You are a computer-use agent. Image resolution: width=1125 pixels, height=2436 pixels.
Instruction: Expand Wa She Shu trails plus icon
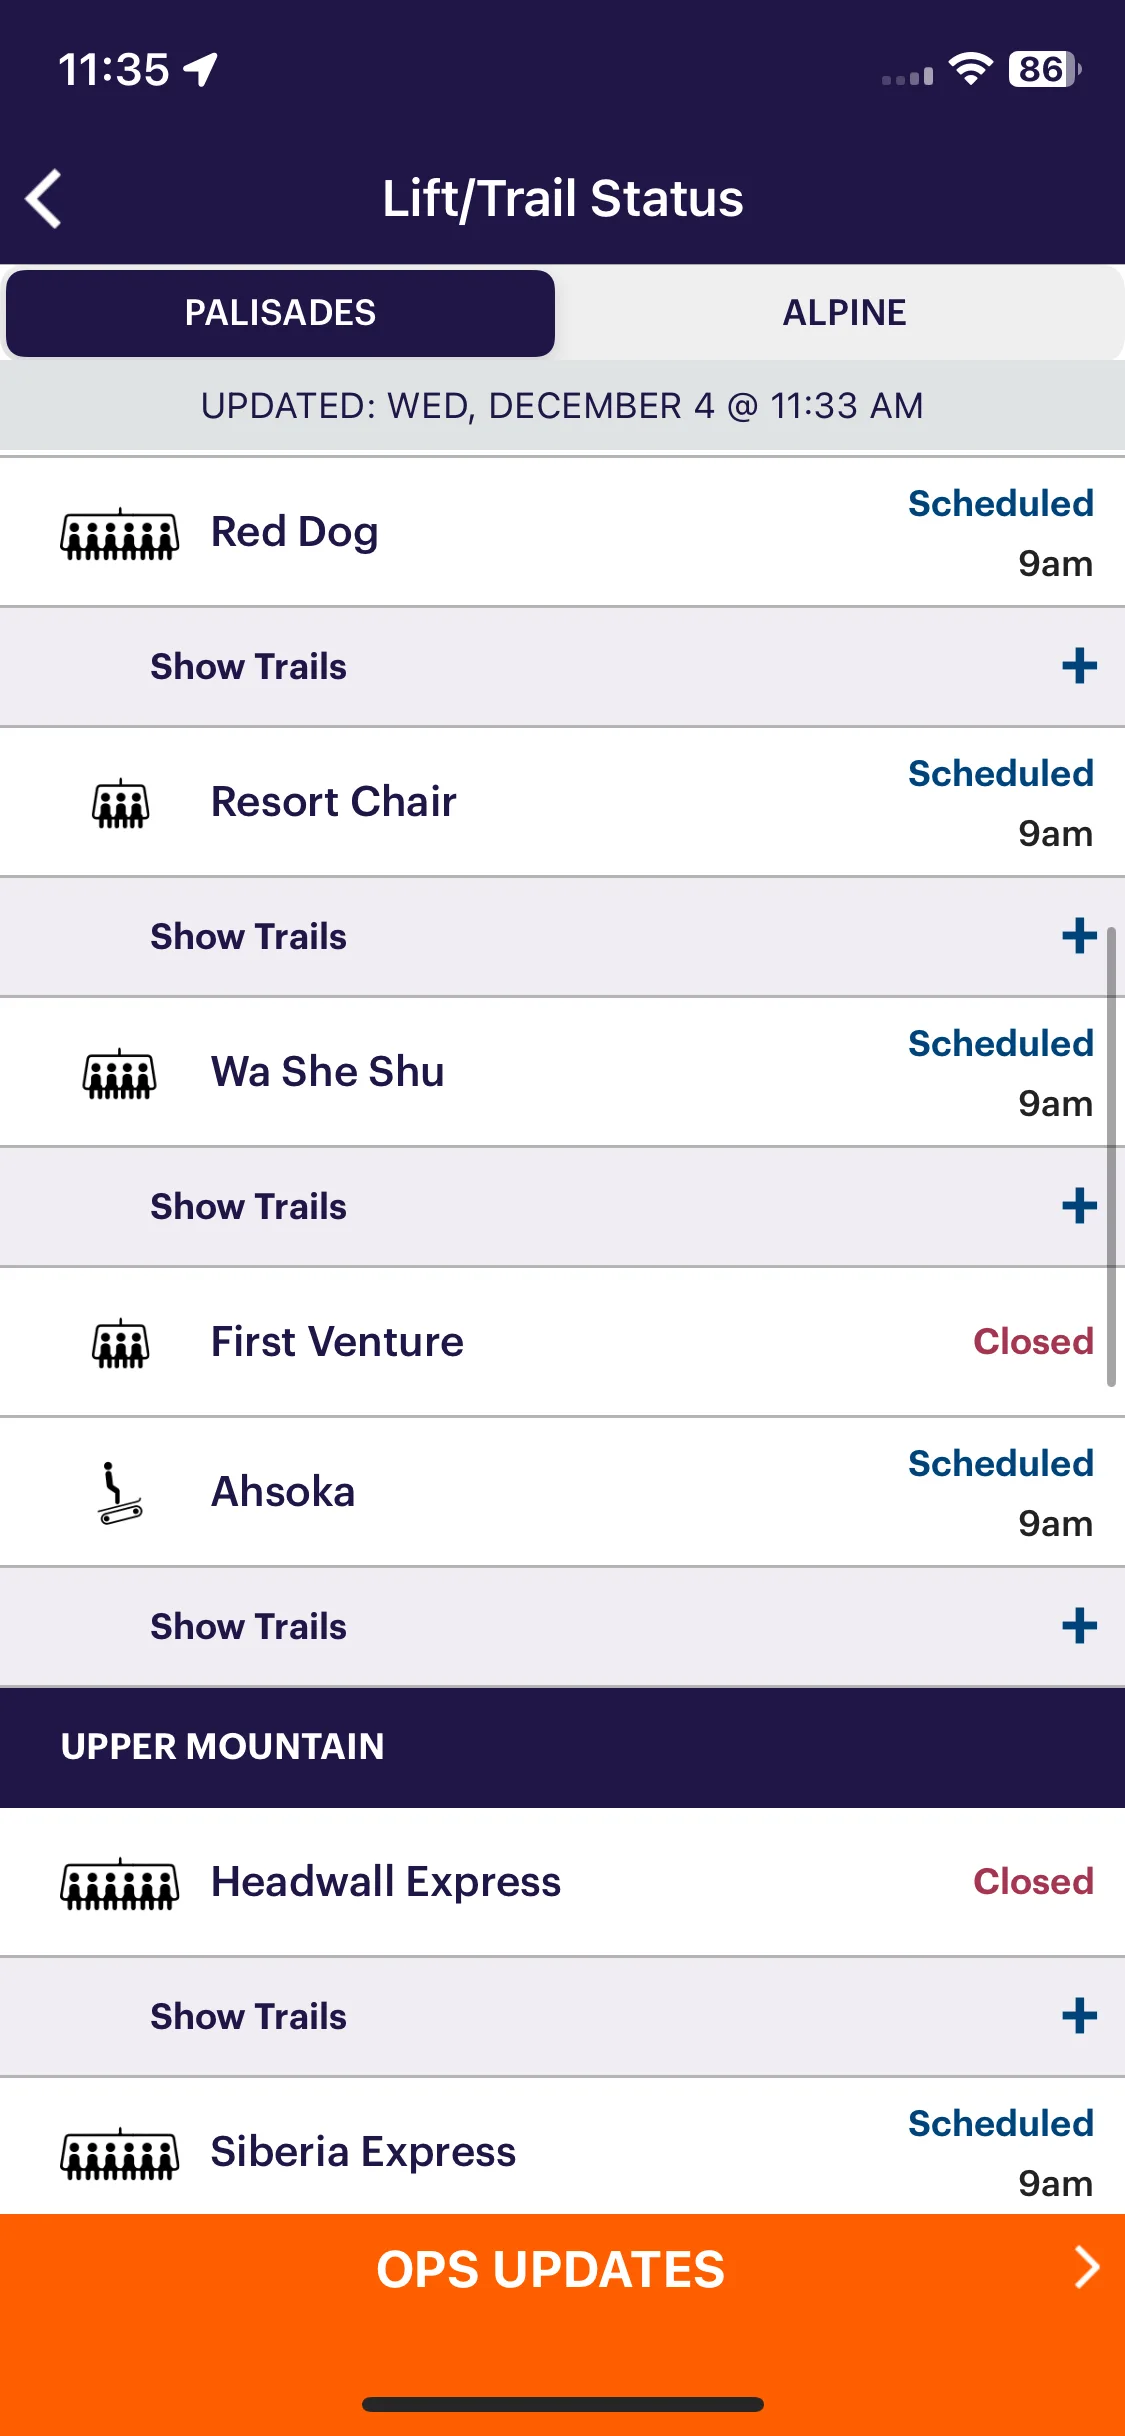click(1080, 1206)
